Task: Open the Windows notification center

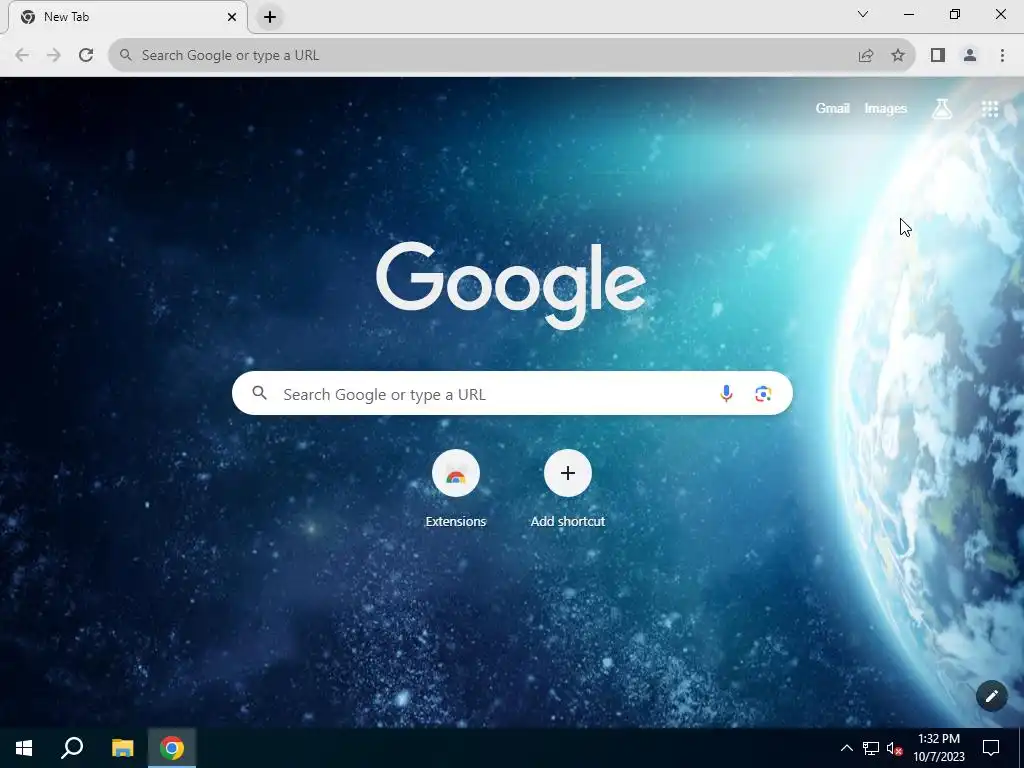Action: (x=991, y=748)
